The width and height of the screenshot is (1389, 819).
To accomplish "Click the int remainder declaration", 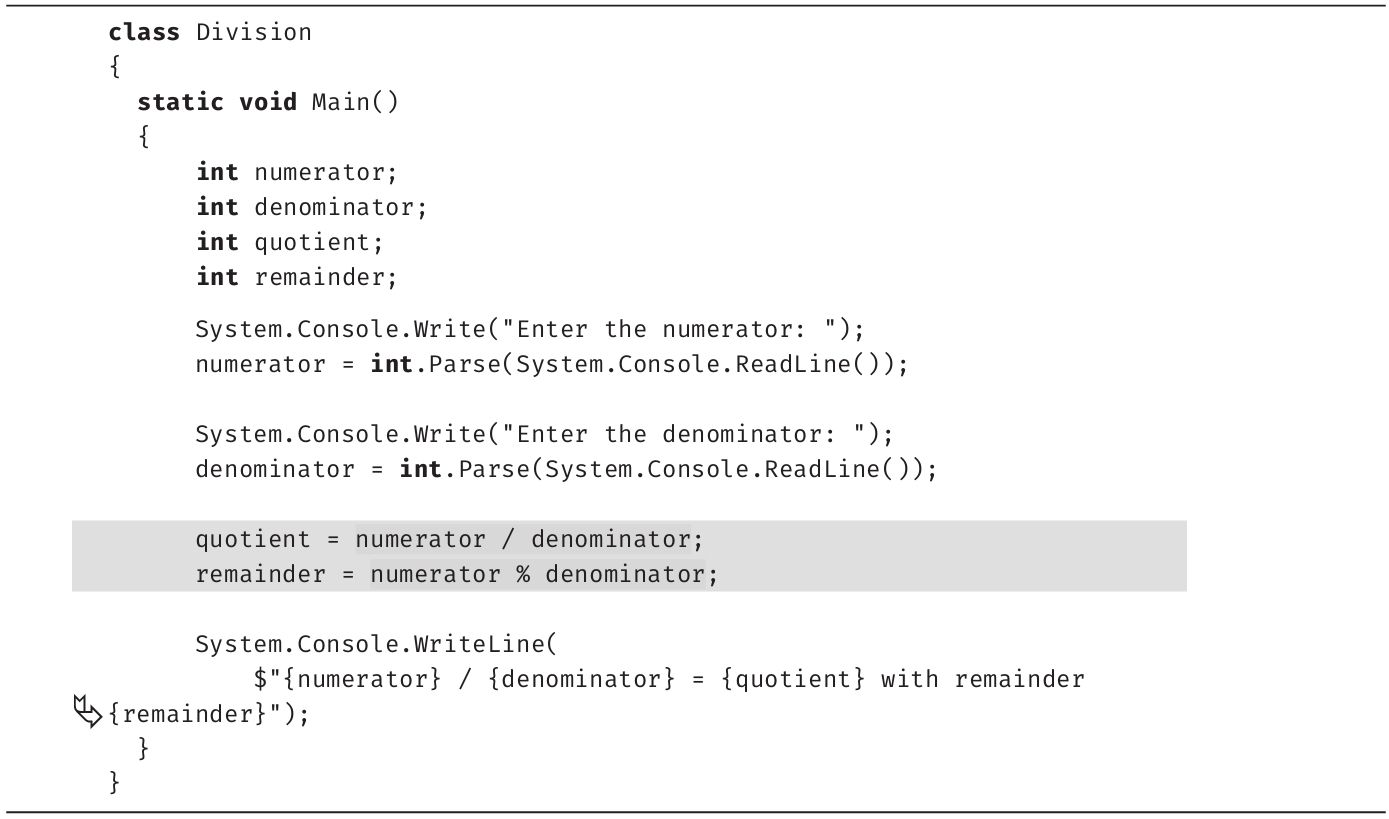I will [296, 277].
